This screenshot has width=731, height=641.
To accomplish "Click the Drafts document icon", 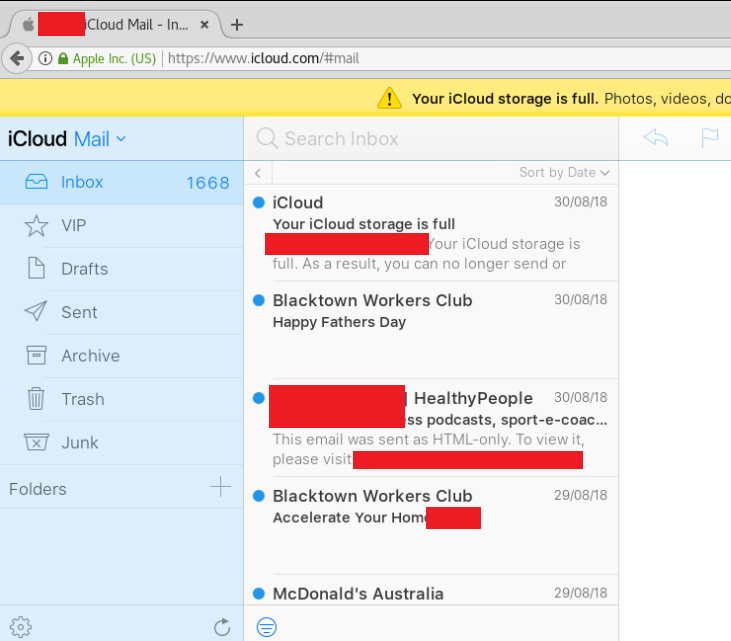I will point(36,268).
